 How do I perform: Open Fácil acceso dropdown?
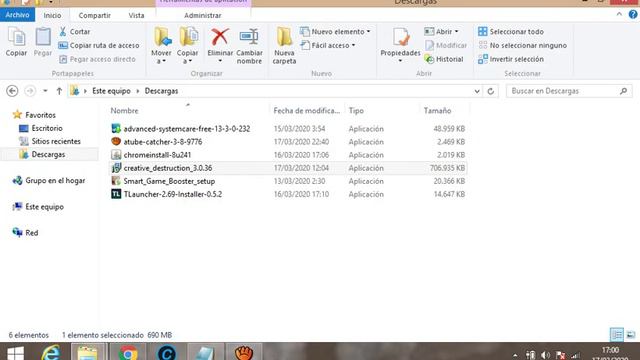click(328, 45)
